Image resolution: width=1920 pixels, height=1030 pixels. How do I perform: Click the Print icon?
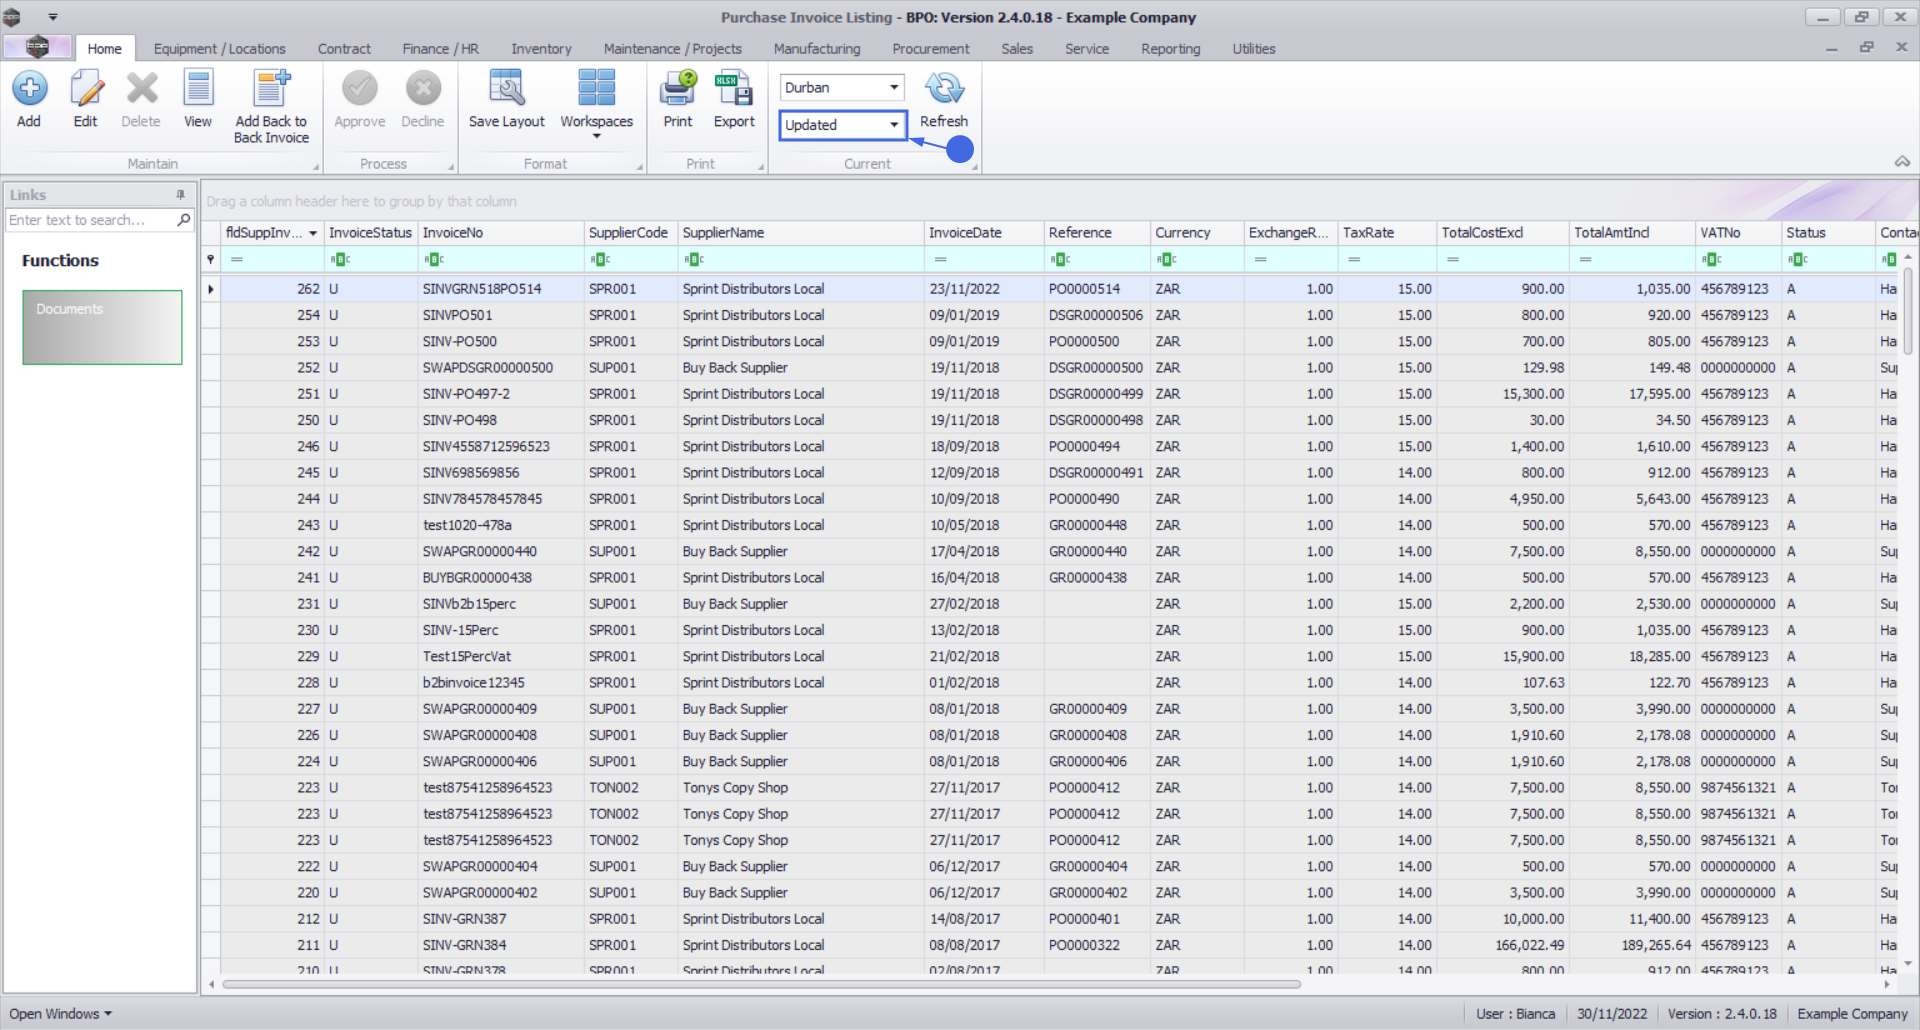coord(677,99)
